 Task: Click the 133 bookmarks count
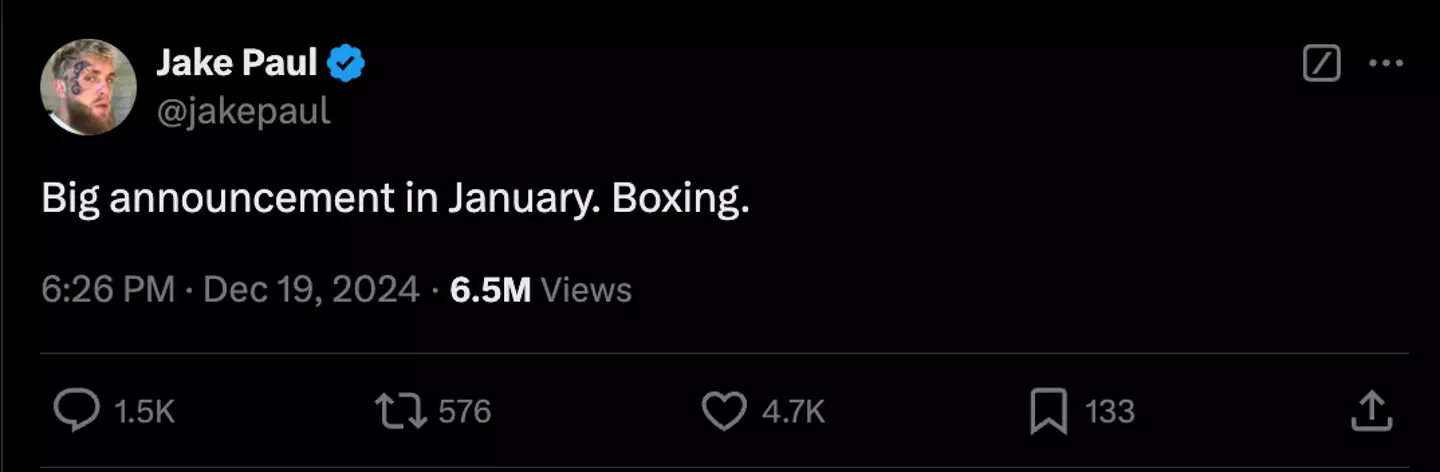1110,411
